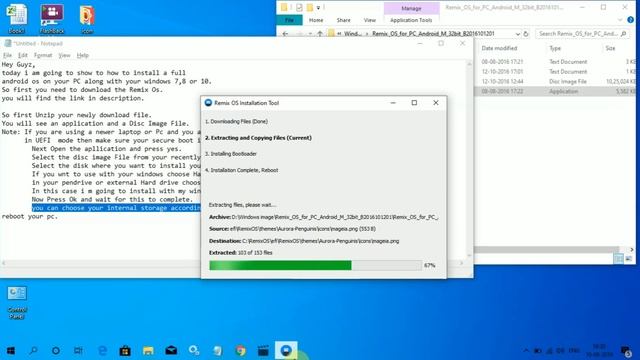Viewport: 640px width, 360px height.
Task: Show hidden system tray icons
Action: [x=526, y=350]
